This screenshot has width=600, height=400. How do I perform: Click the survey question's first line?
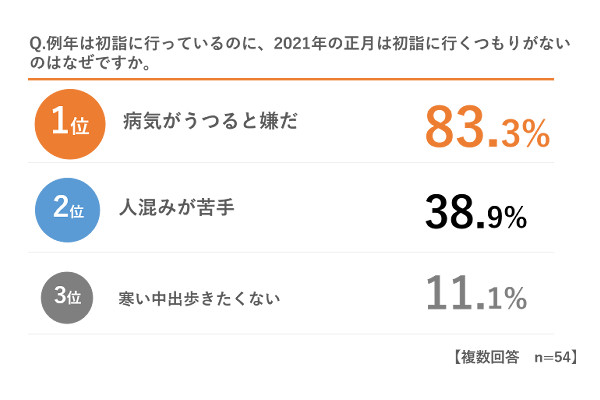pyautogui.click(x=300, y=43)
